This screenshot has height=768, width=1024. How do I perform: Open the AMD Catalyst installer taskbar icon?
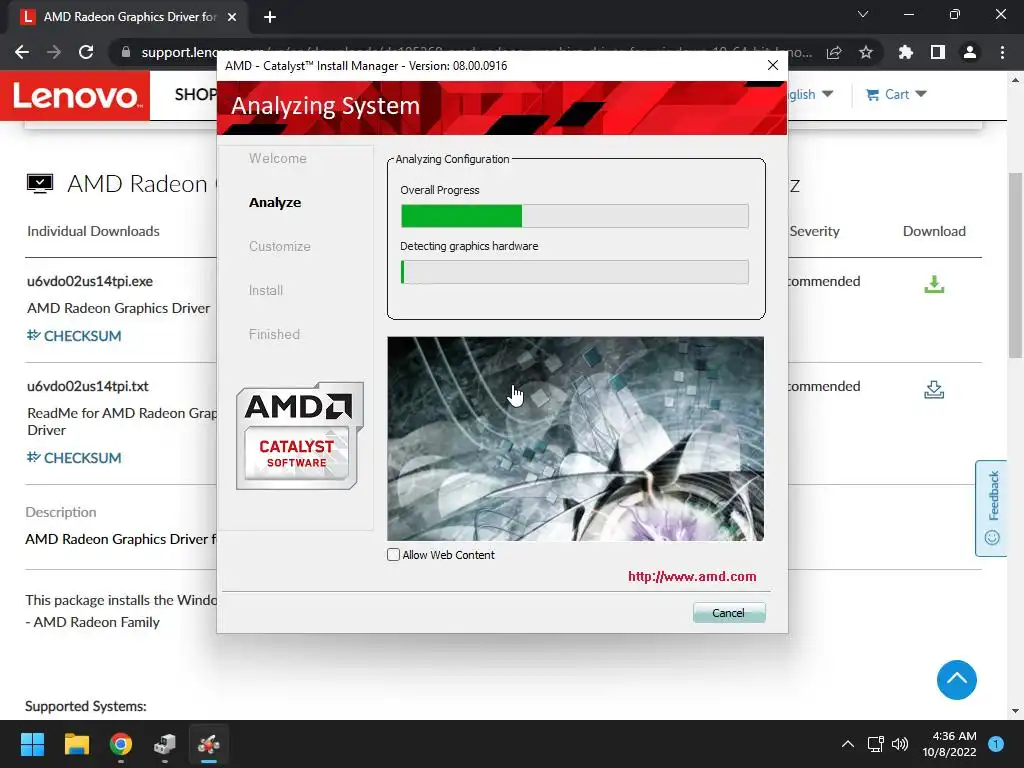coord(209,744)
